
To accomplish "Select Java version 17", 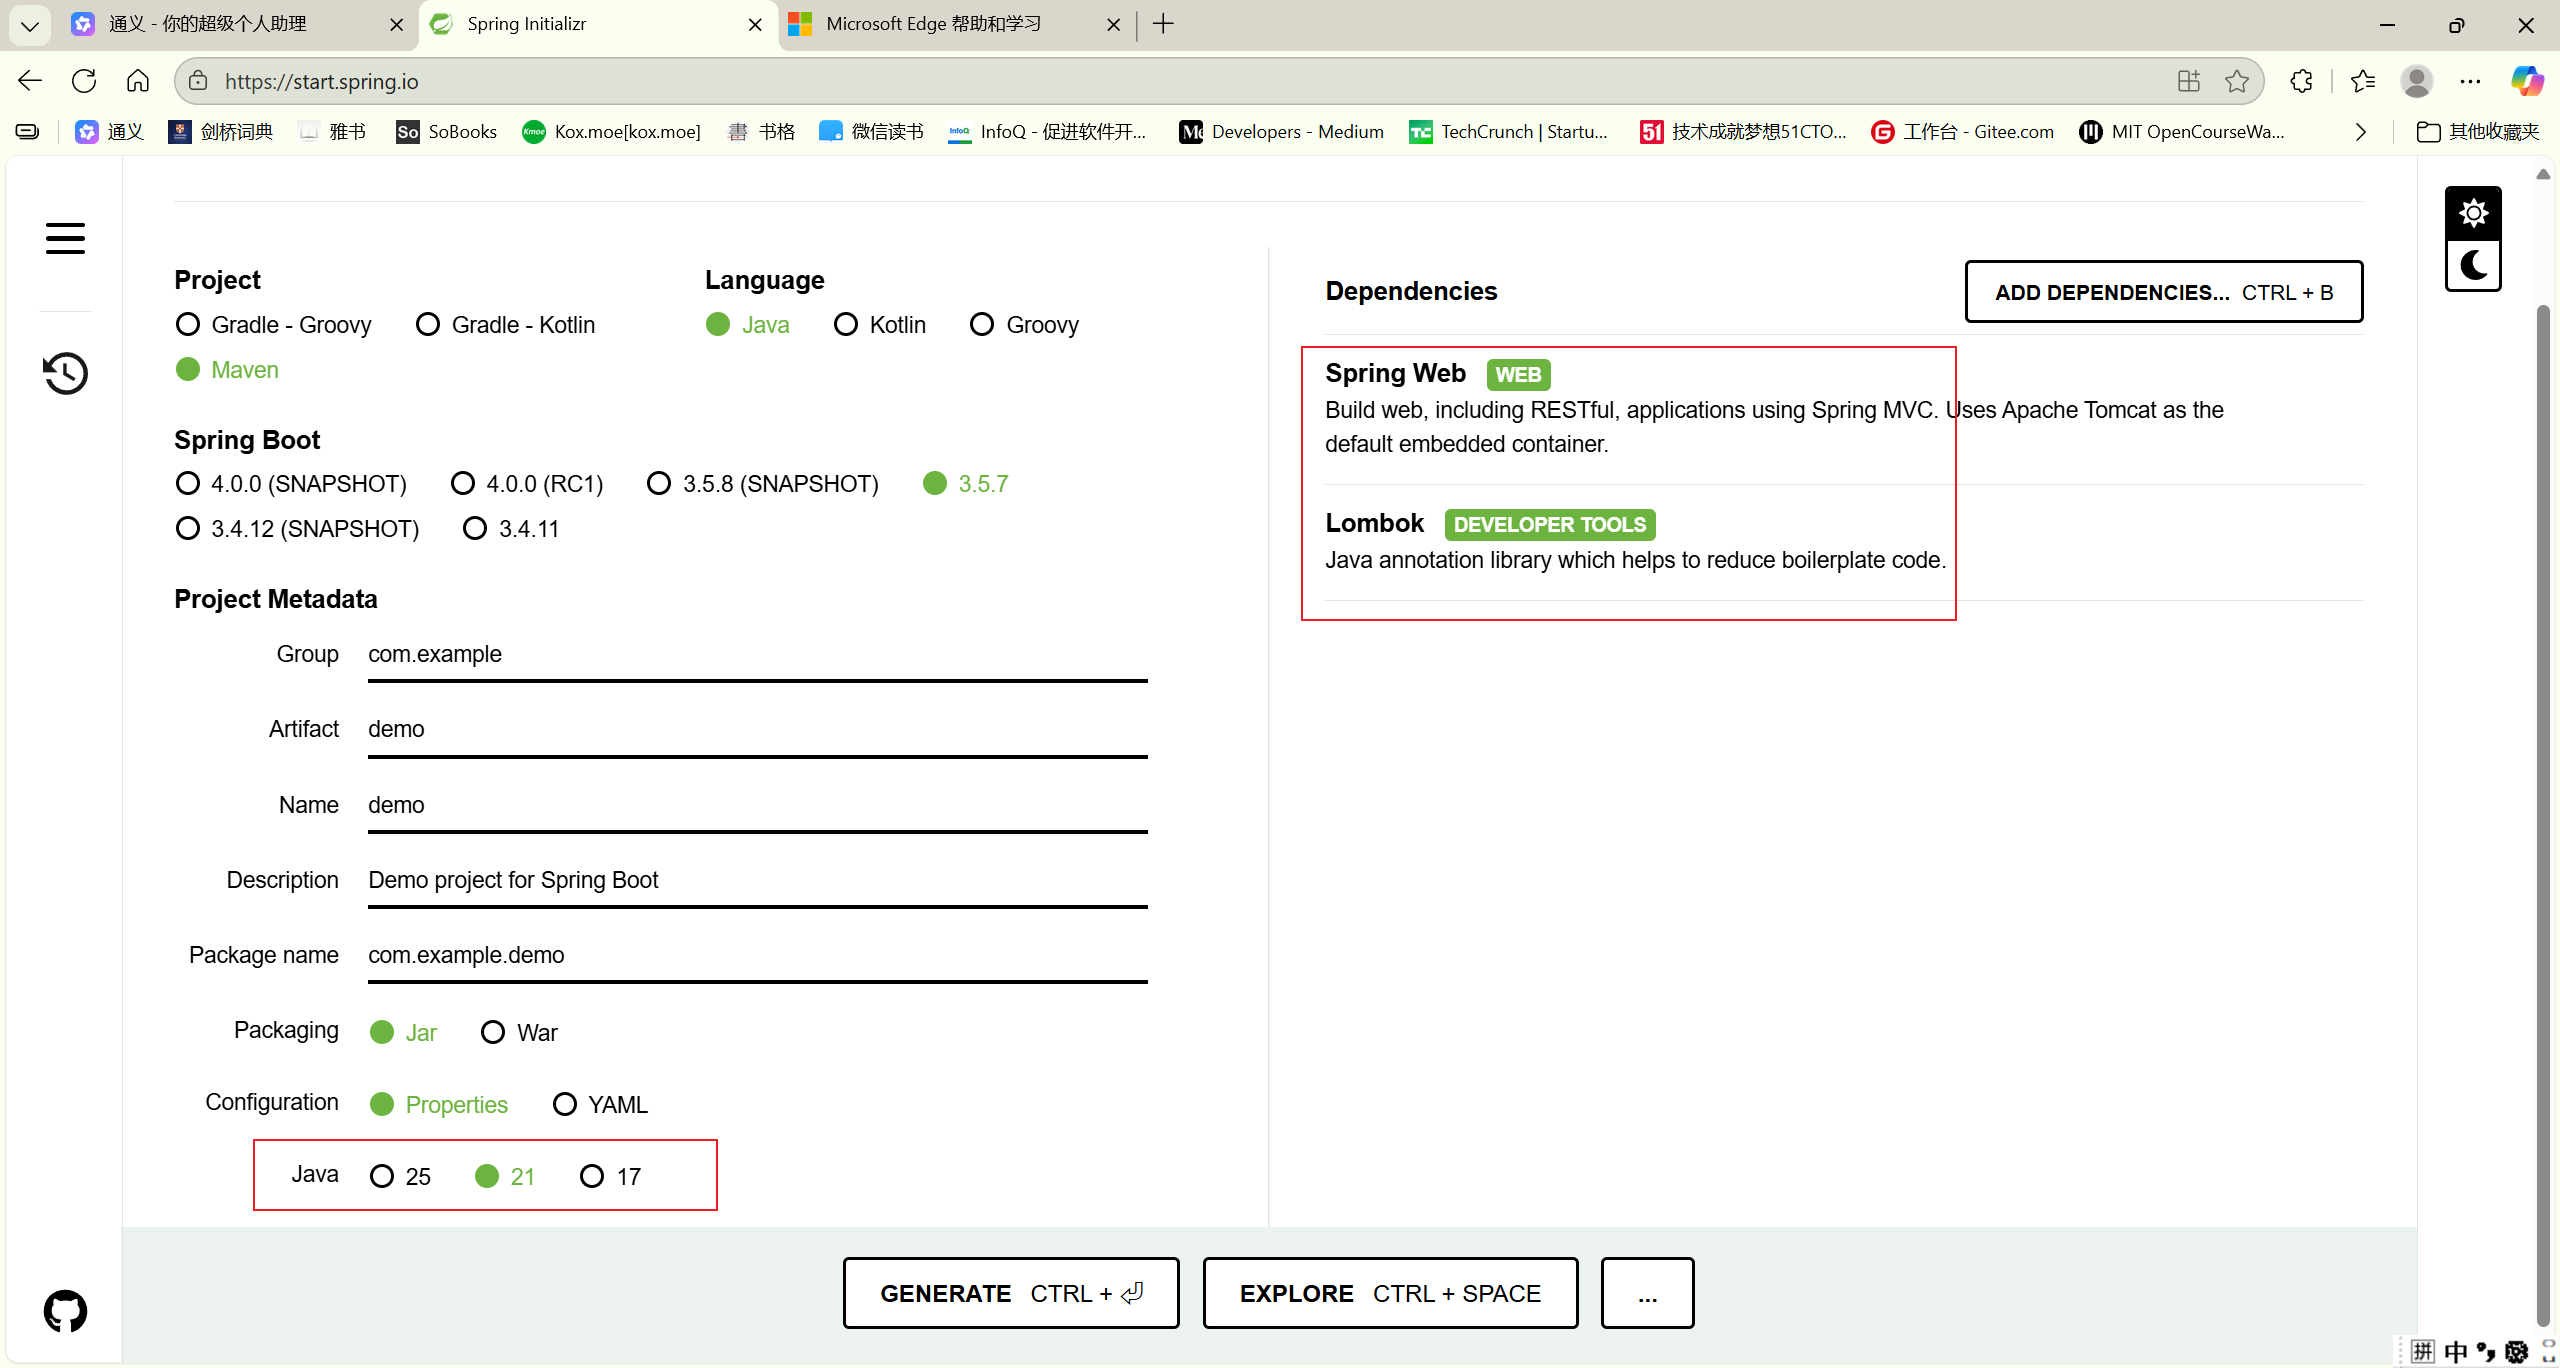I will pos(592,1177).
